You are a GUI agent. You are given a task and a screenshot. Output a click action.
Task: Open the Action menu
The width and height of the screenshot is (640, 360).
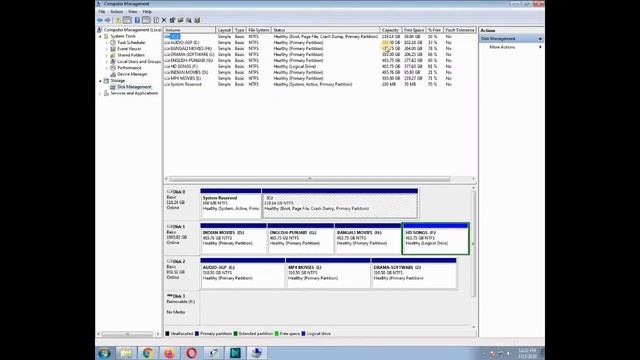[x=116, y=12]
